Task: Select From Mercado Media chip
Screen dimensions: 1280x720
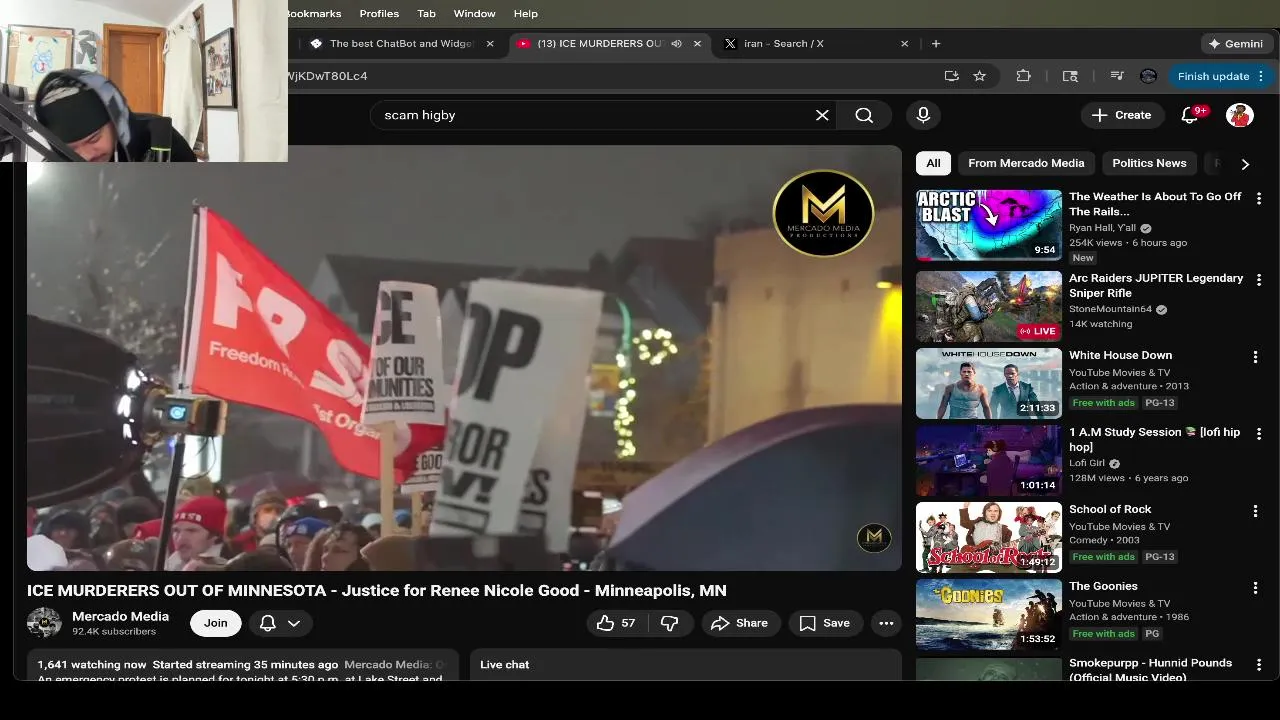Action: pyautogui.click(x=1026, y=163)
